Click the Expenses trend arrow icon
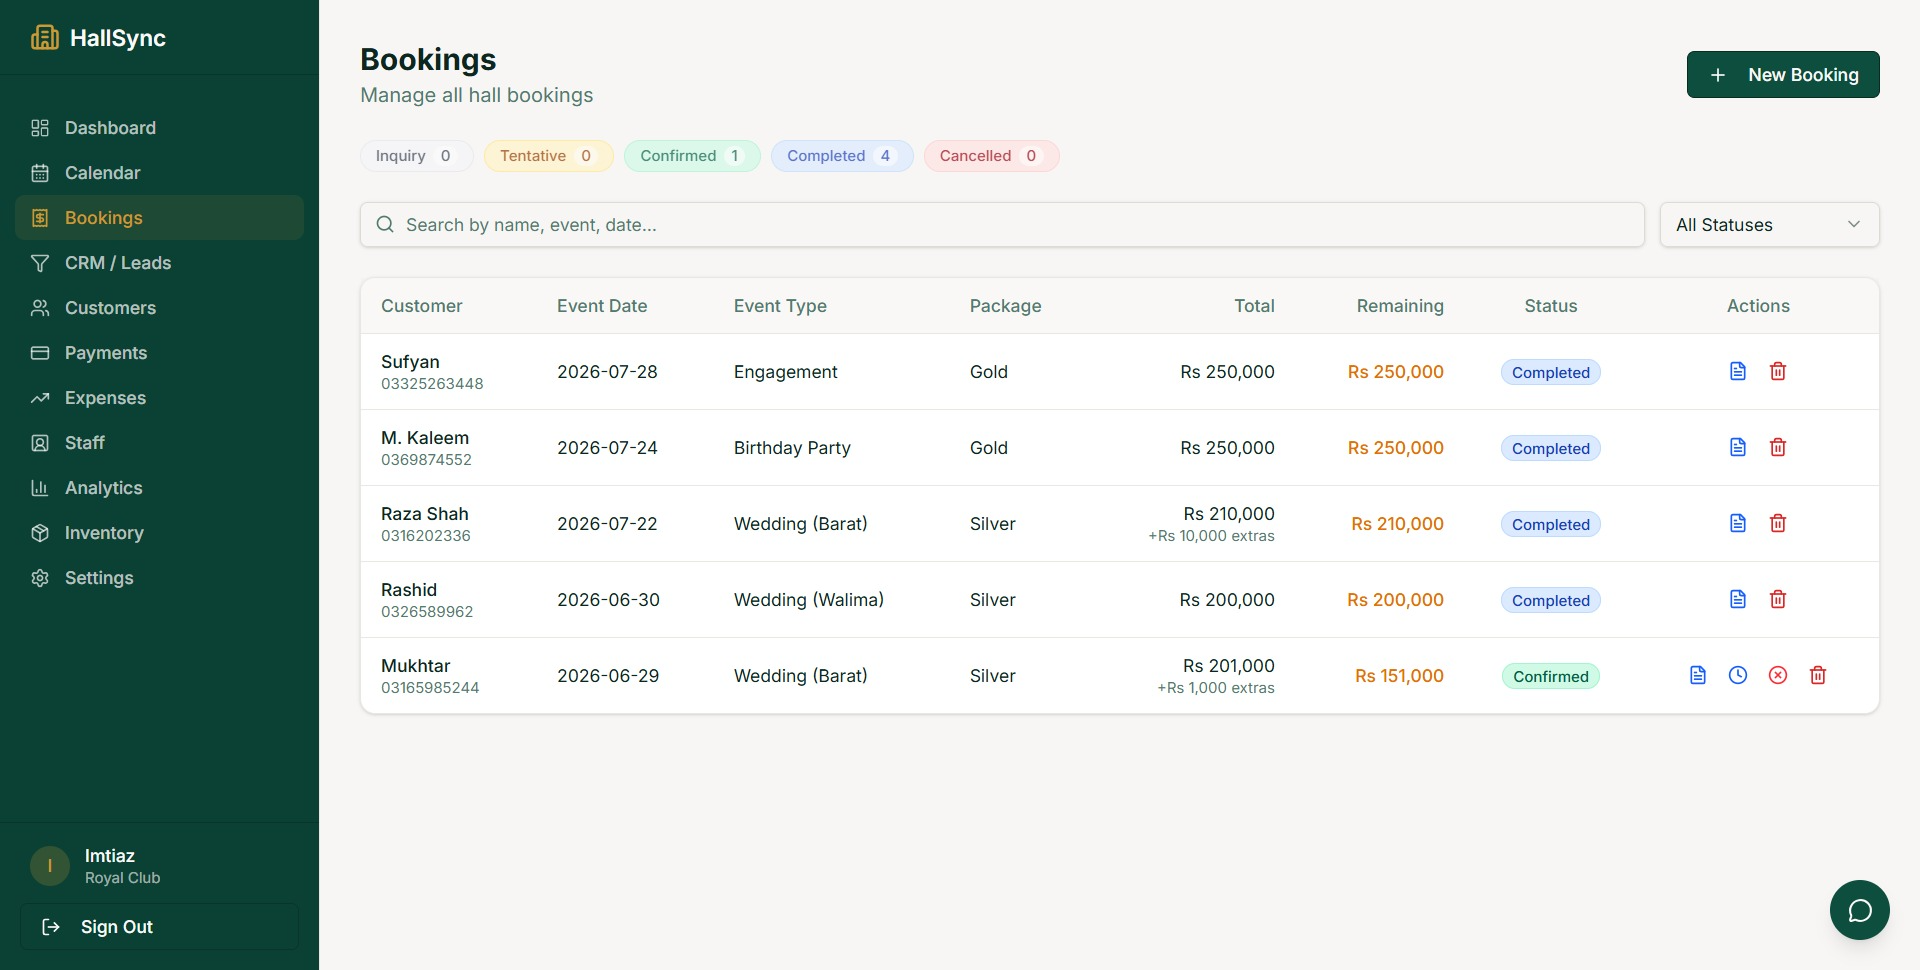This screenshot has width=1920, height=970. click(x=40, y=398)
